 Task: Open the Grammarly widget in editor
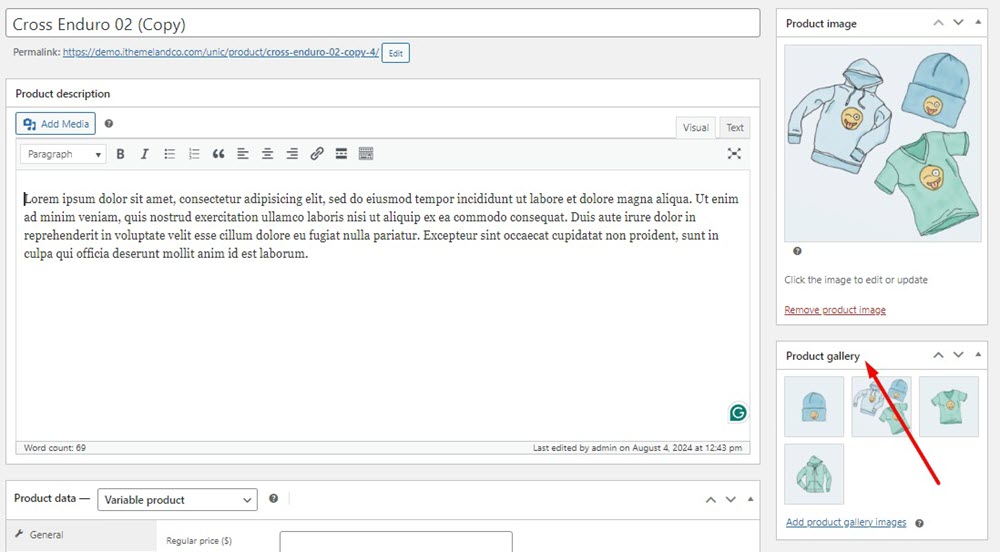point(738,413)
